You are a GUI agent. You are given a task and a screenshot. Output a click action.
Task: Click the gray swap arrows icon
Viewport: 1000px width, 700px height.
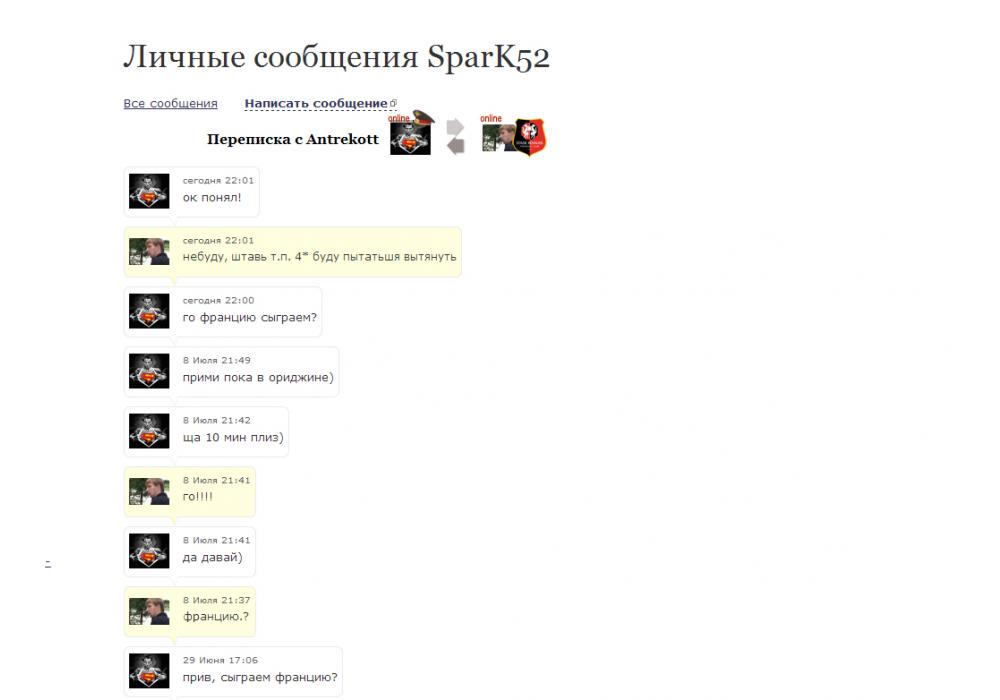pos(455,136)
